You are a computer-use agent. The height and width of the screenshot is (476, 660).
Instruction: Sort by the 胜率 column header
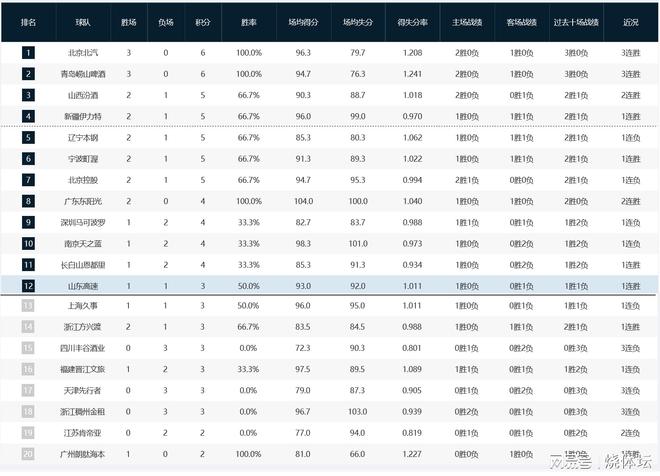(x=249, y=21)
